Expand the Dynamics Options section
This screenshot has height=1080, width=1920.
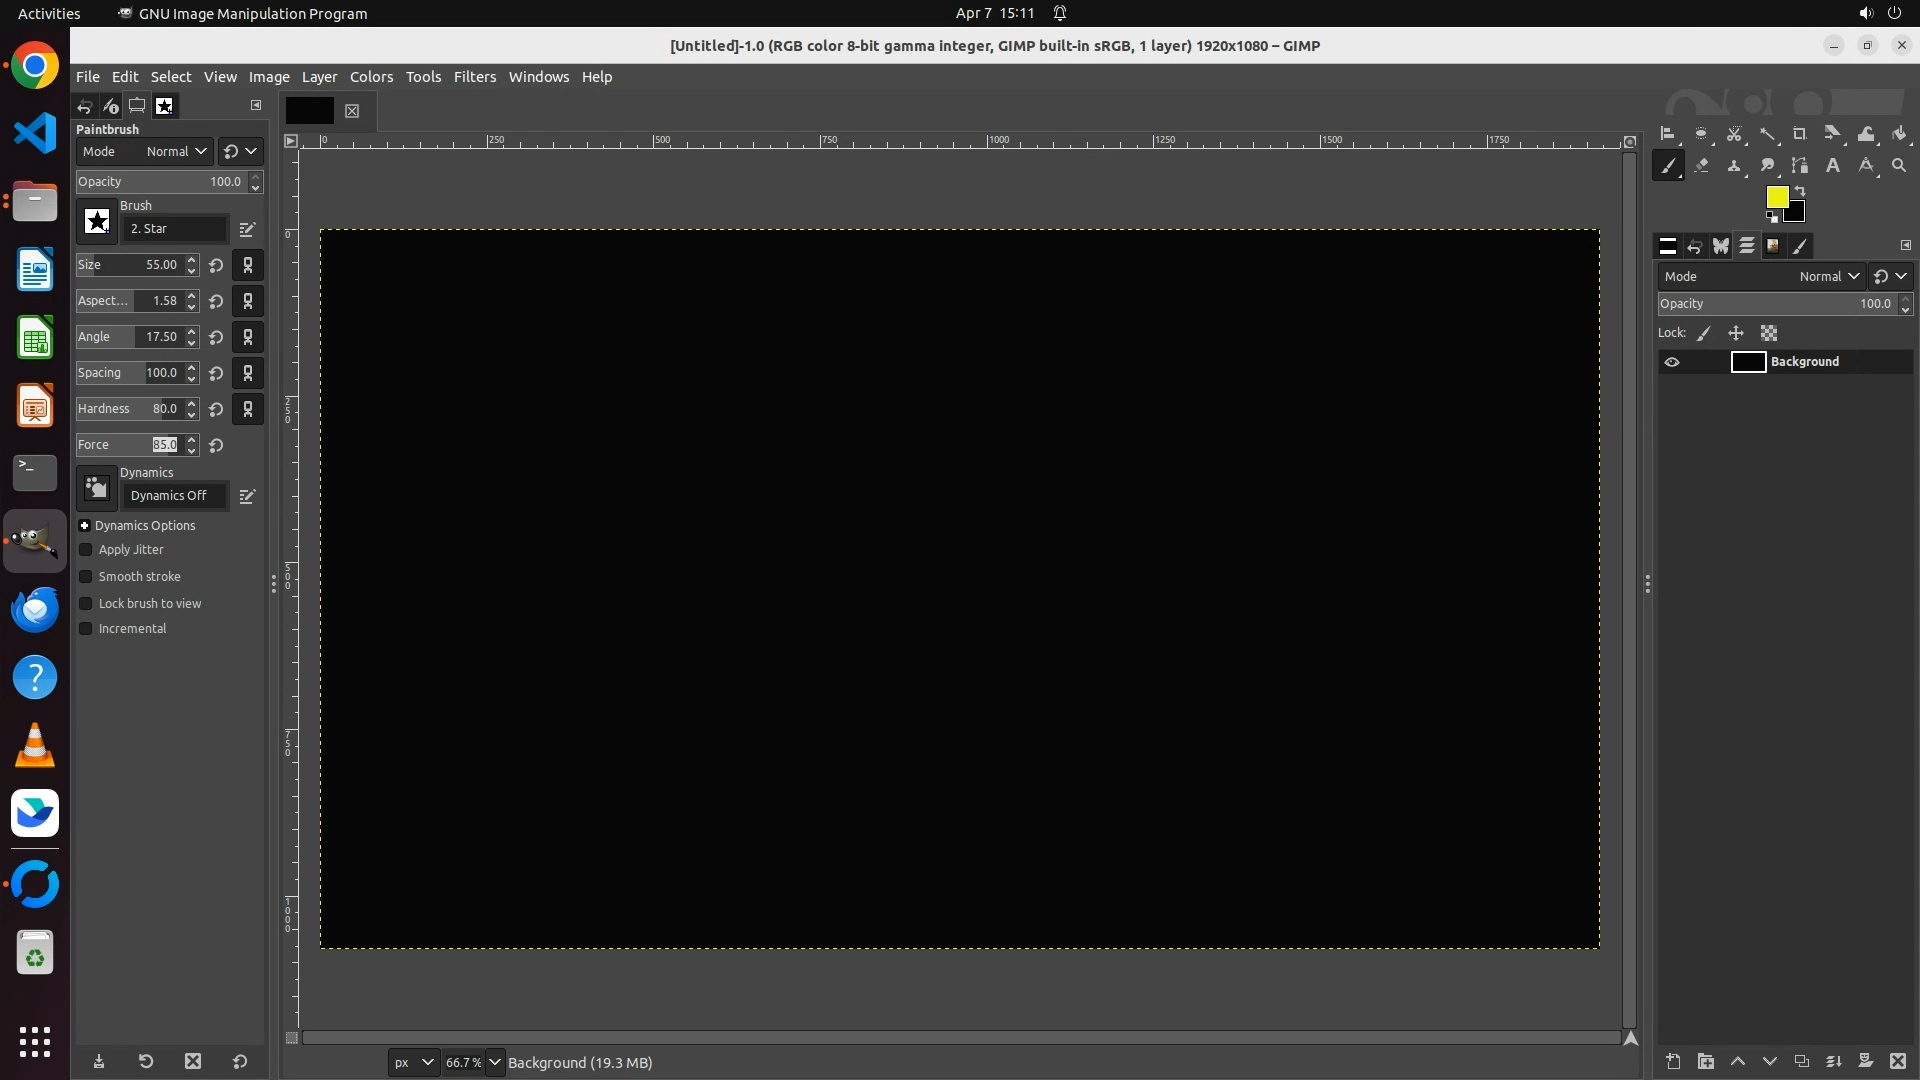[85, 526]
